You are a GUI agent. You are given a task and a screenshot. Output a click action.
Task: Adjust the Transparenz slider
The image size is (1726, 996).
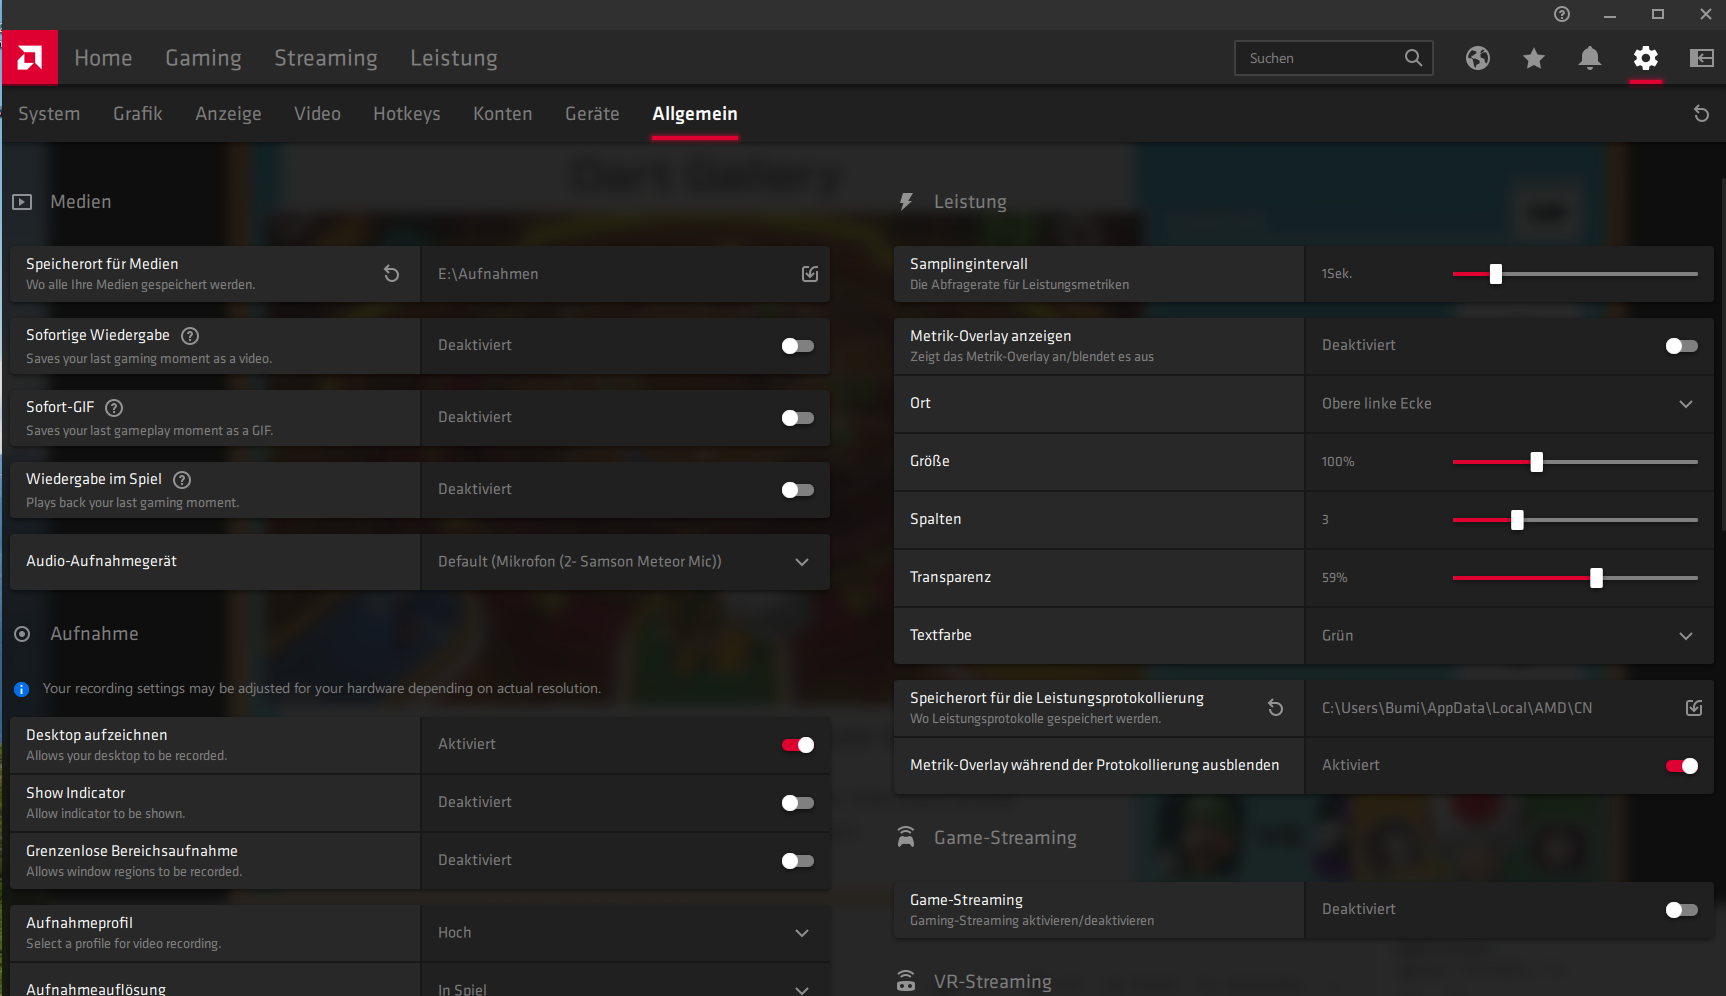coord(1575,578)
